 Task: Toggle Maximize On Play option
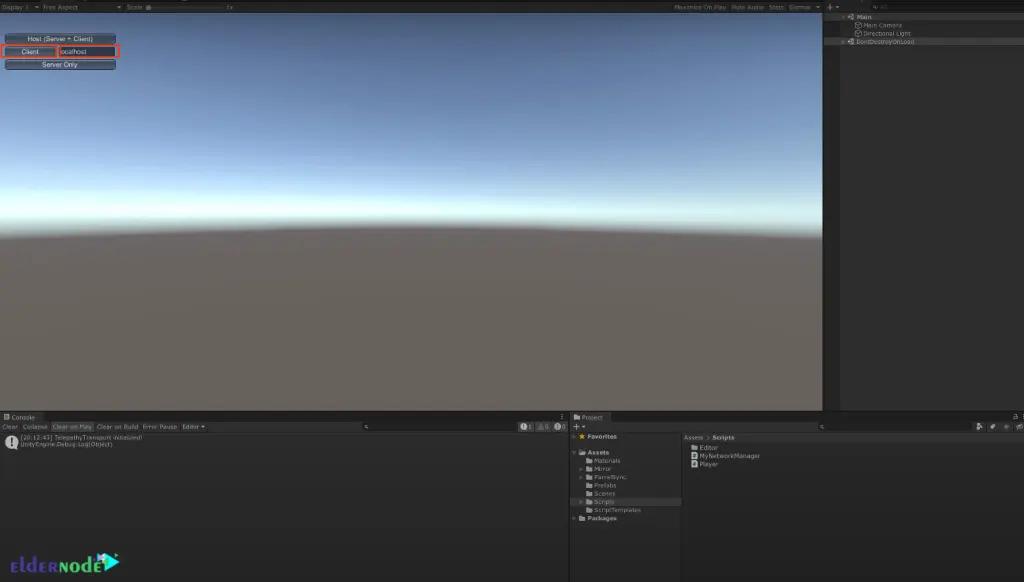701,7
